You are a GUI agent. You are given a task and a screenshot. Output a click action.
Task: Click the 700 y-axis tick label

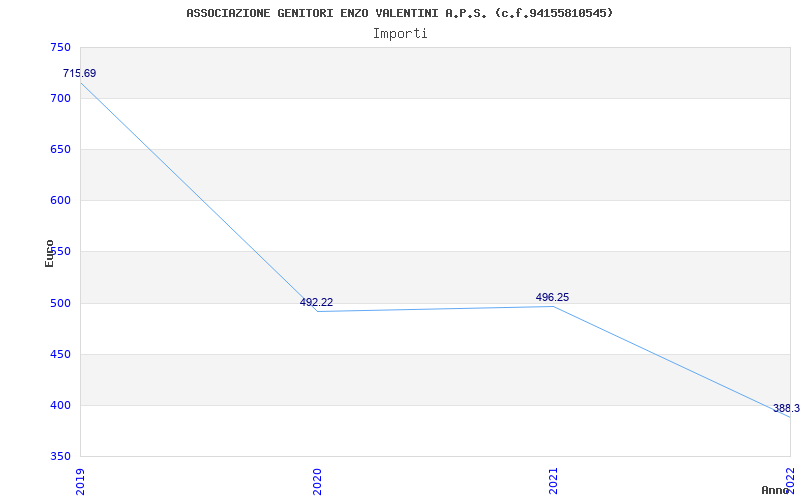coord(60,98)
